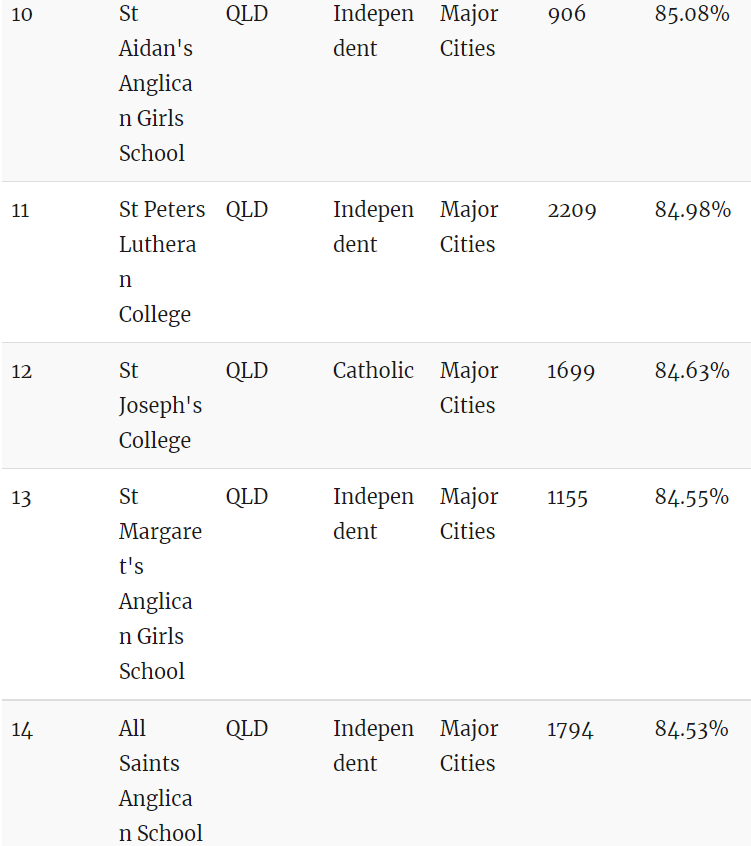
Task: Click the 84.53% score cell
Action: pyautogui.click(x=692, y=729)
